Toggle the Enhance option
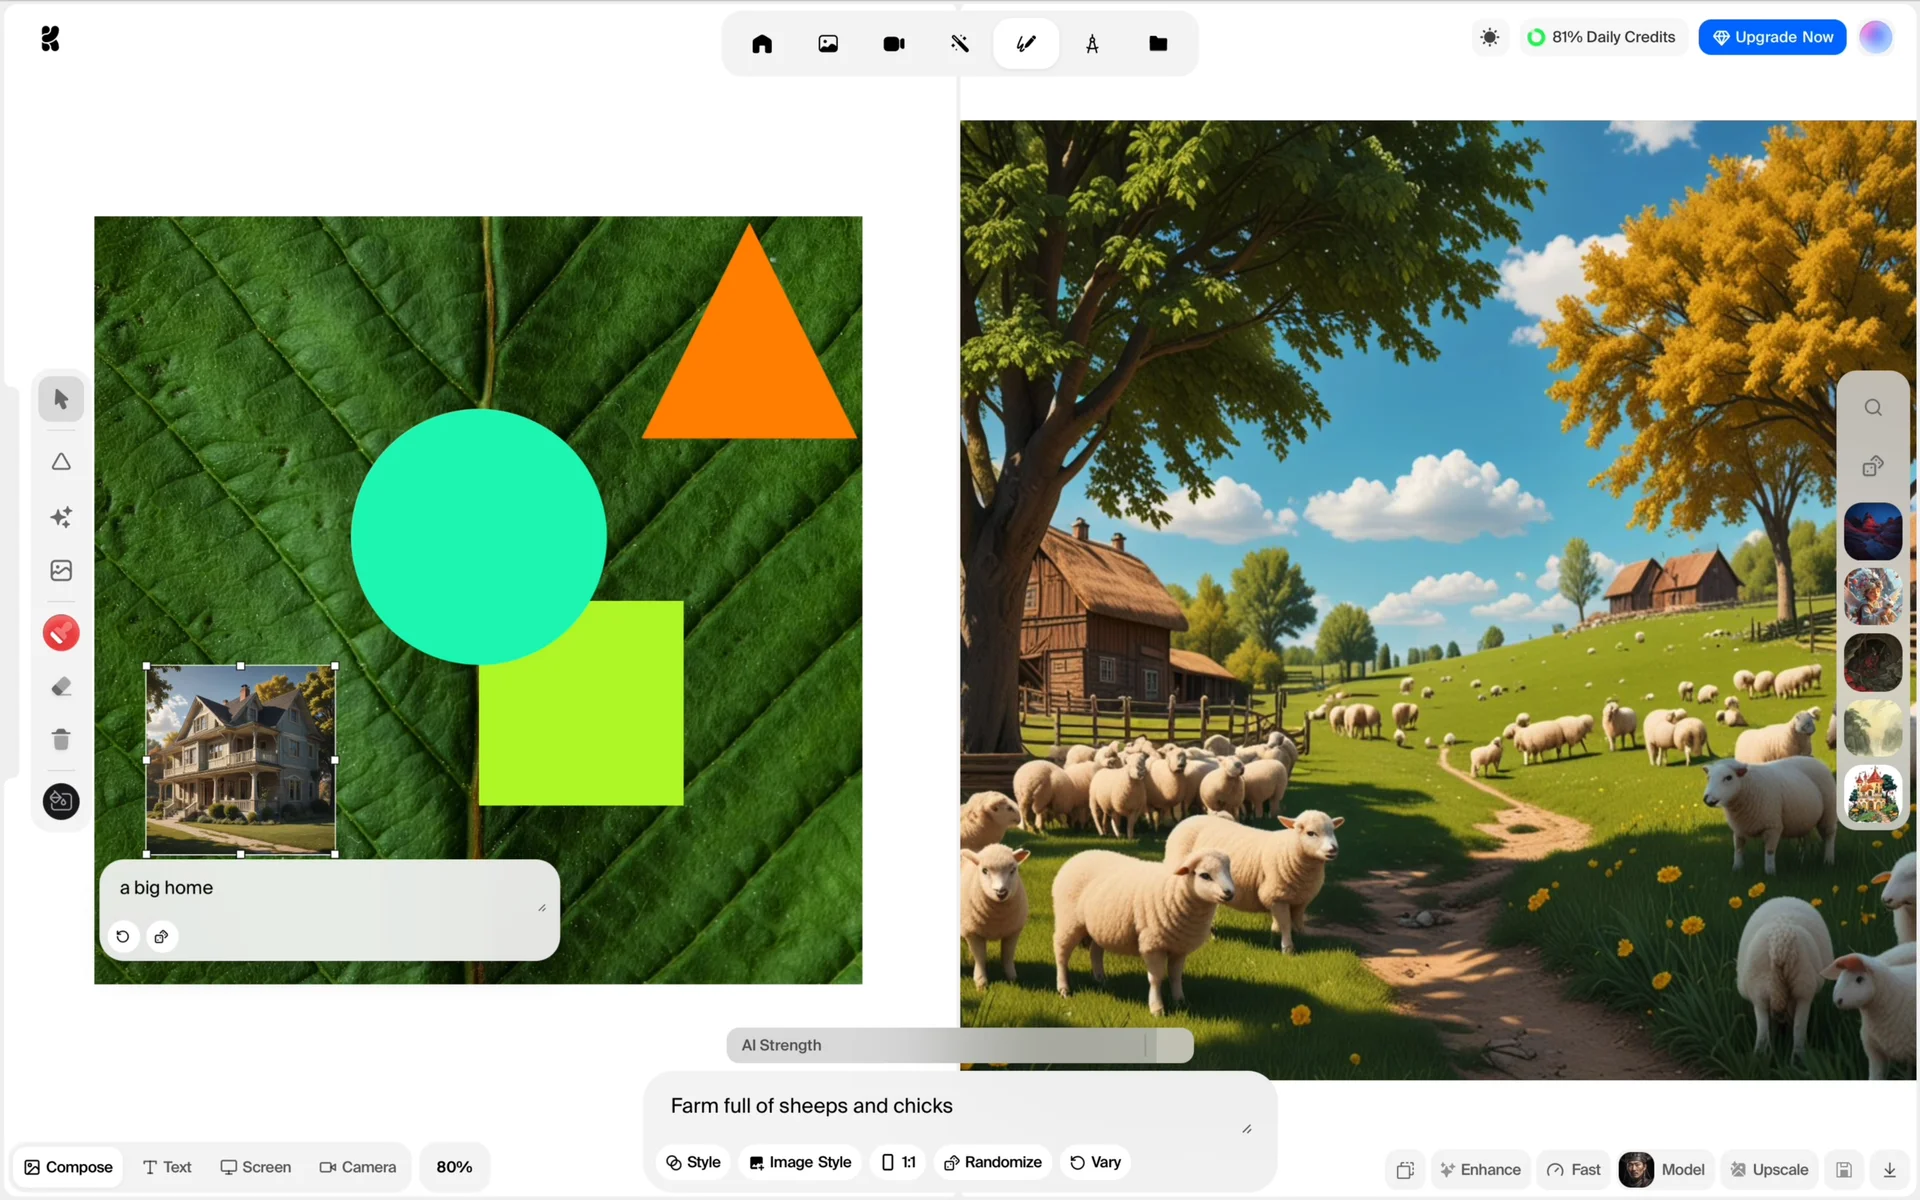Screen dimensions: 1920x1200 tap(1480, 1170)
